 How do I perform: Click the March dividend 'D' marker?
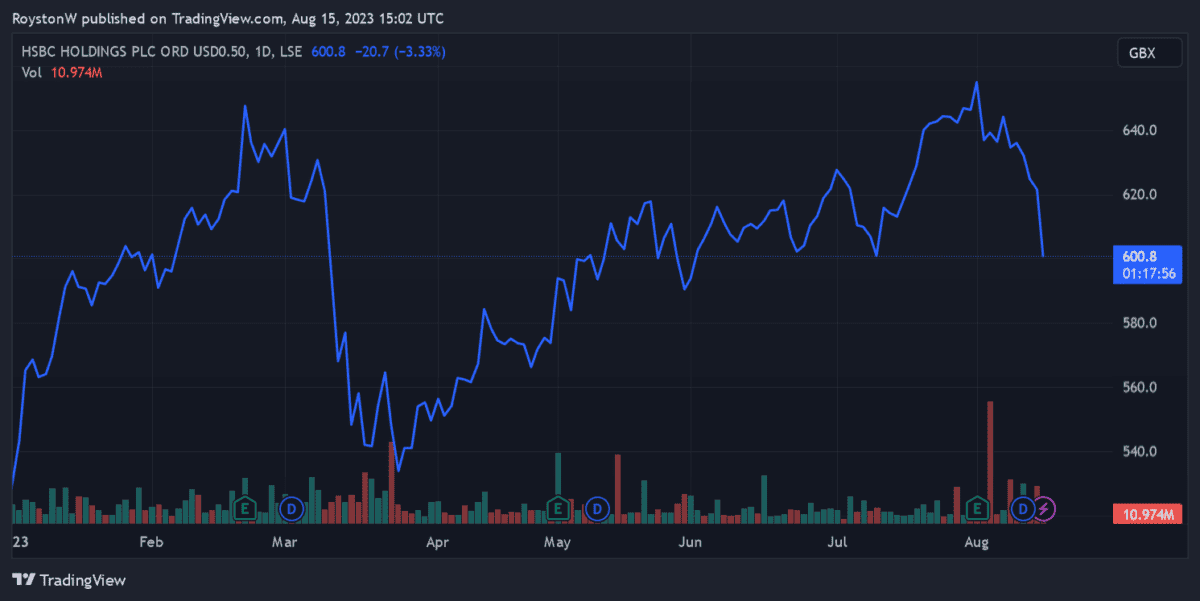click(291, 509)
